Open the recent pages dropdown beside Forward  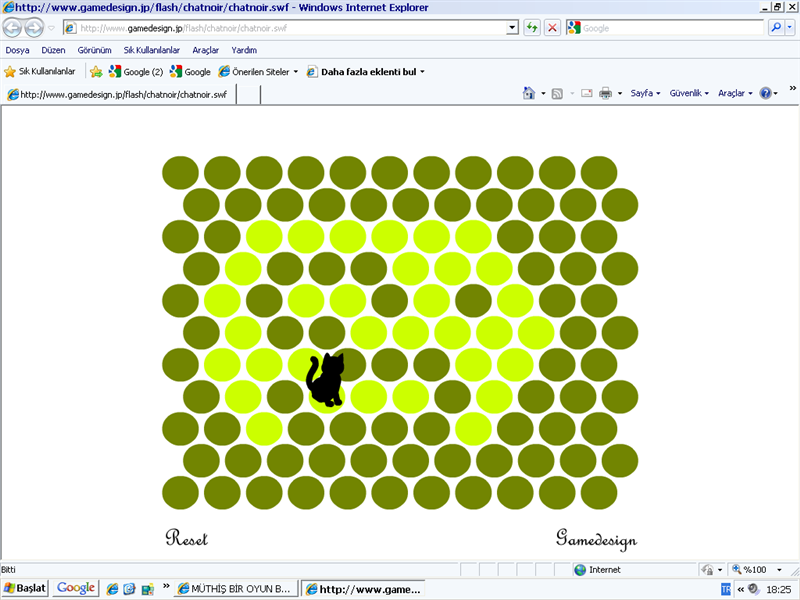pyautogui.click(x=51, y=28)
